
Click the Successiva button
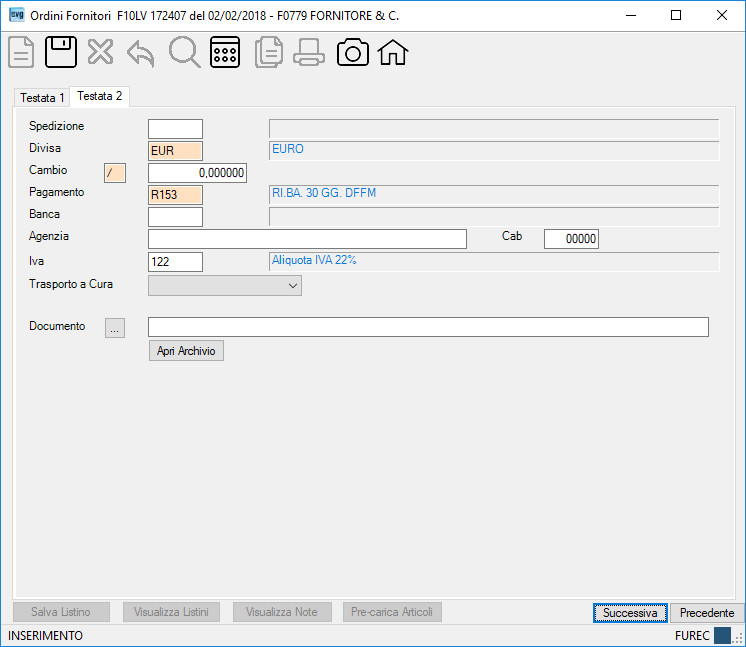point(630,613)
